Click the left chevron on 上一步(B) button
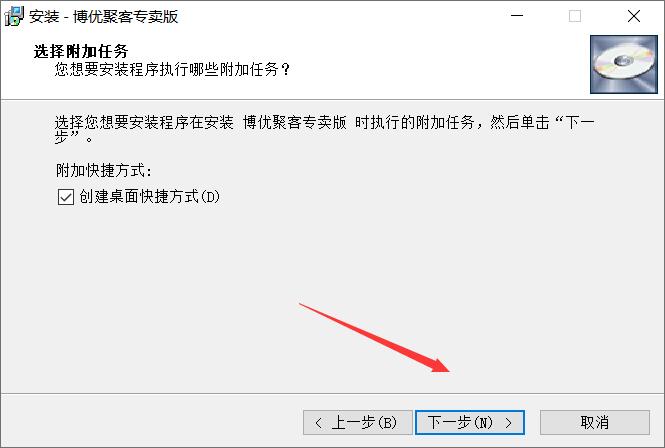This screenshot has width=665, height=448. click(319, 423)
